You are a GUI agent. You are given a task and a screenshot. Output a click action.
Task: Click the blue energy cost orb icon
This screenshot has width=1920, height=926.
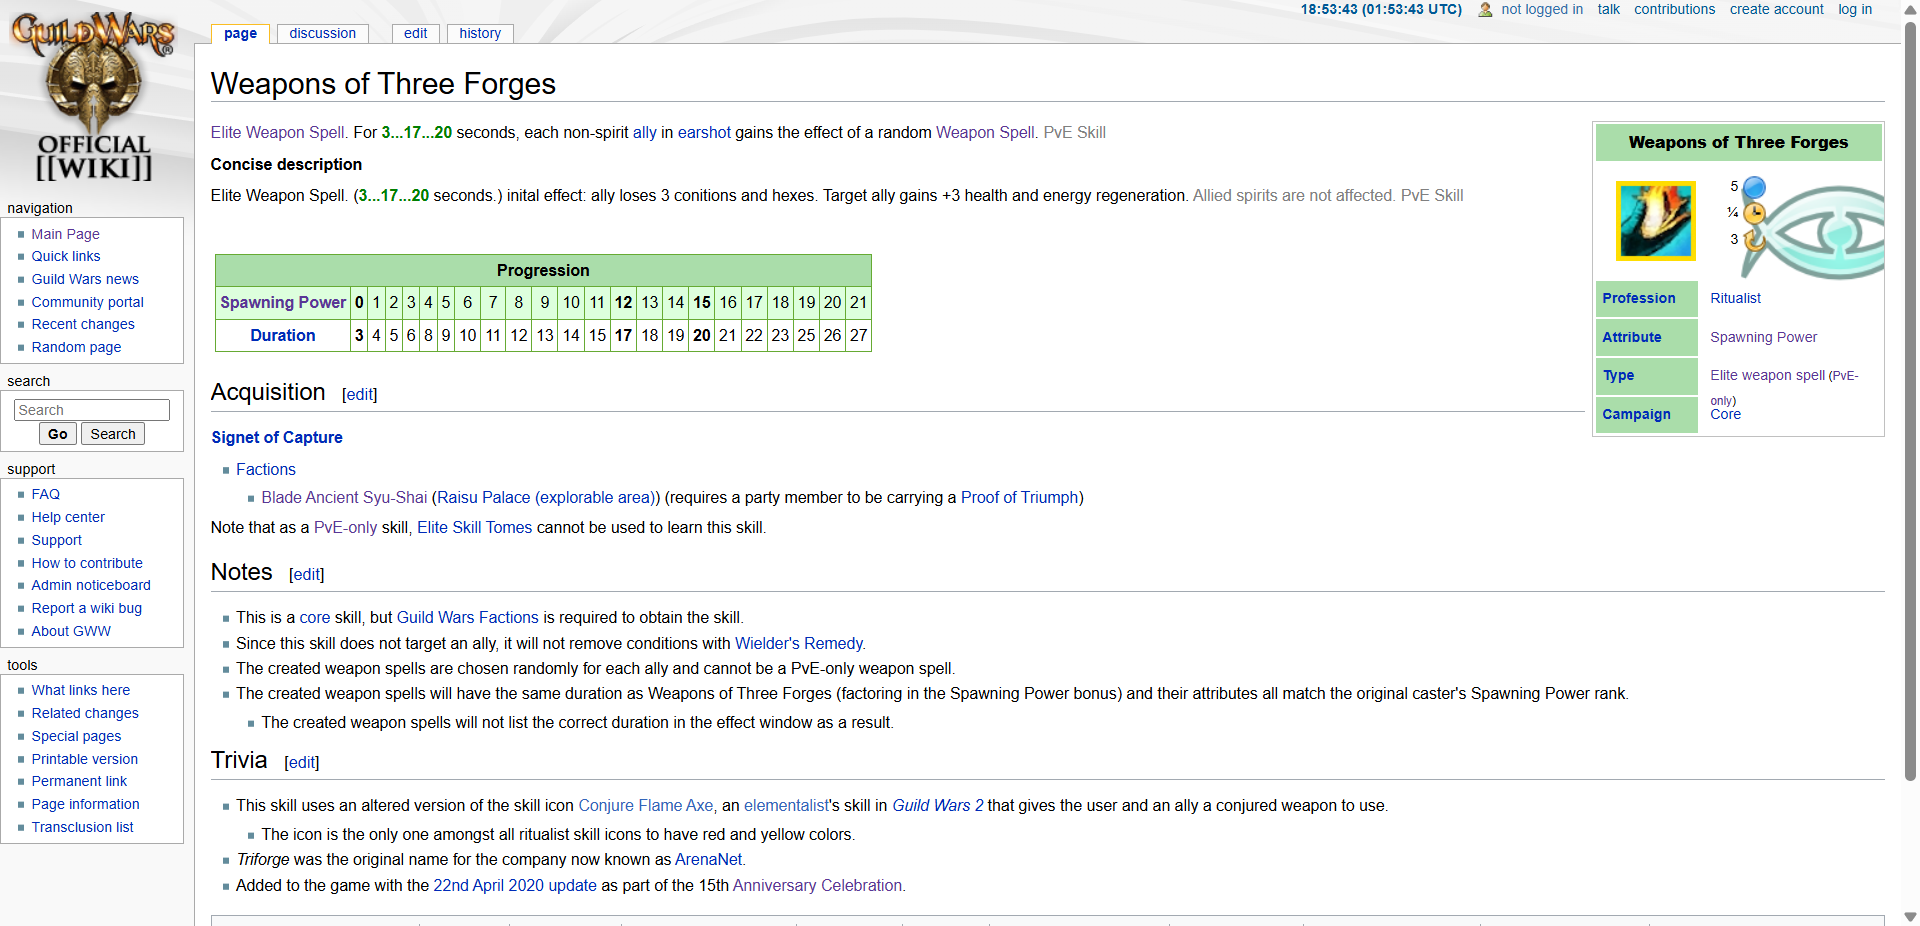point(1754,187)
